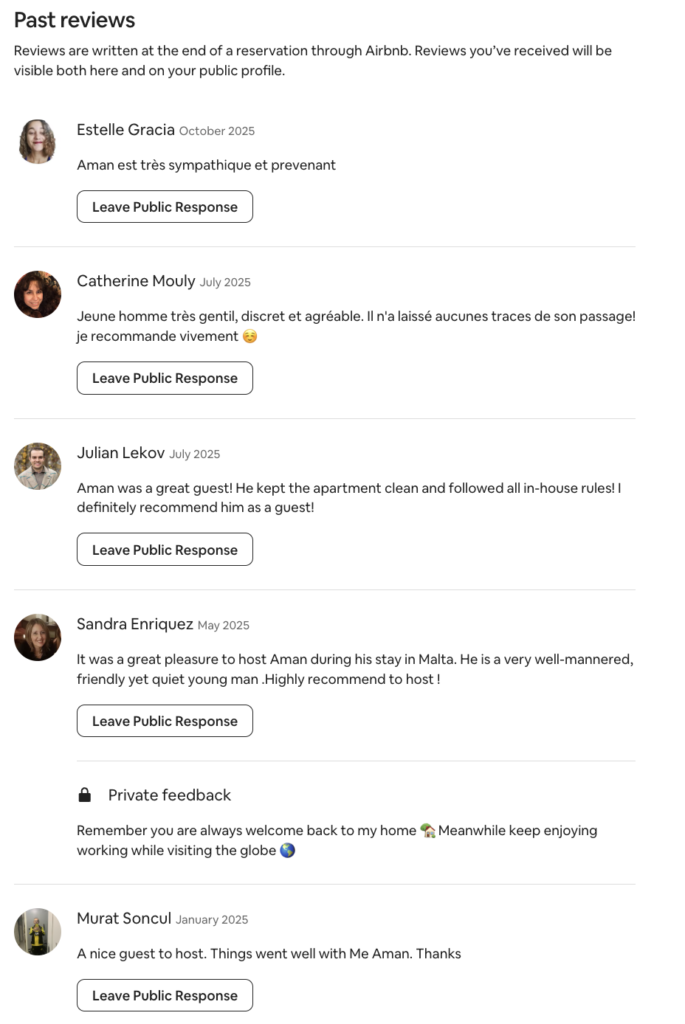The height and width of the screenshot is (1024, 685).
Task: Leave public response to Sandra Enriquez's review
Action: 165,721
